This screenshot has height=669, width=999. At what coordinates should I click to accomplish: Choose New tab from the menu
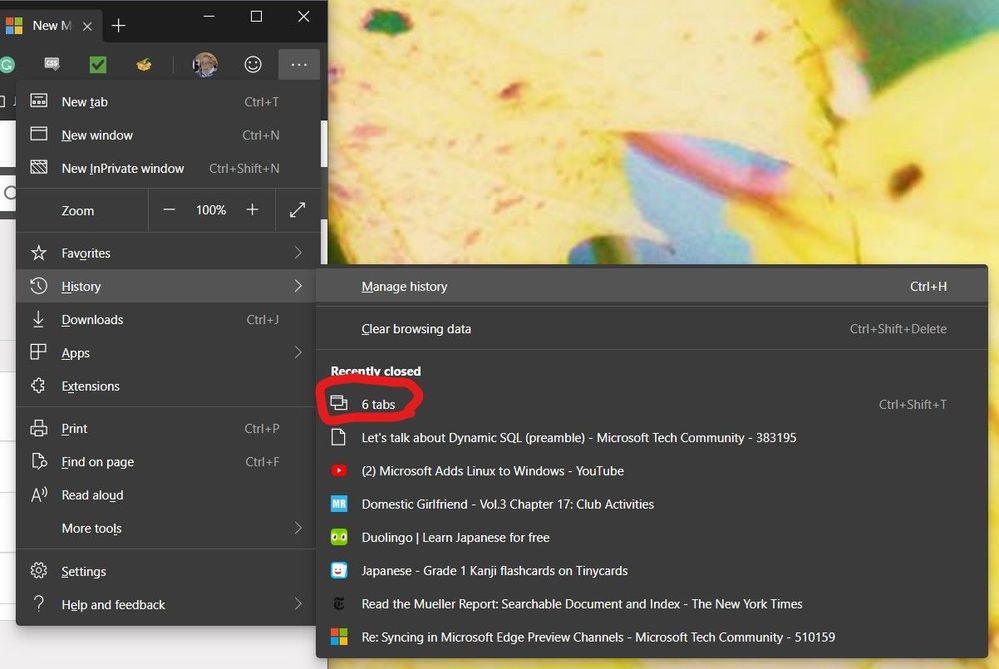coord(168,101)
